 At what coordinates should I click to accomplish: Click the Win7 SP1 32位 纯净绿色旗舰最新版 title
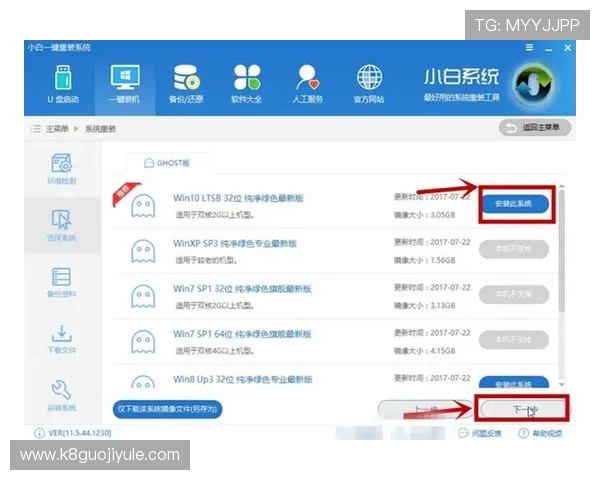242,289
